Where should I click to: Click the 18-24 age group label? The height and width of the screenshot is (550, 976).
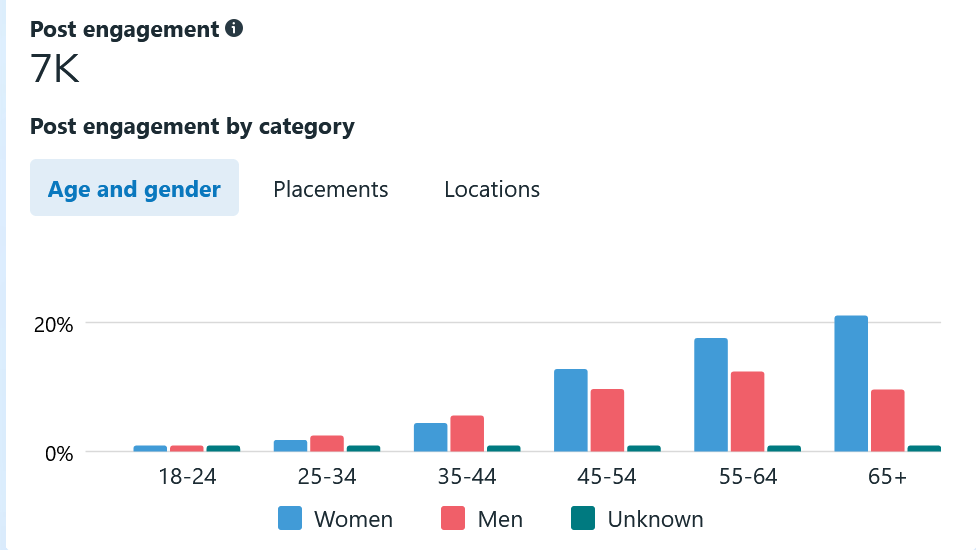coord(187,477)
